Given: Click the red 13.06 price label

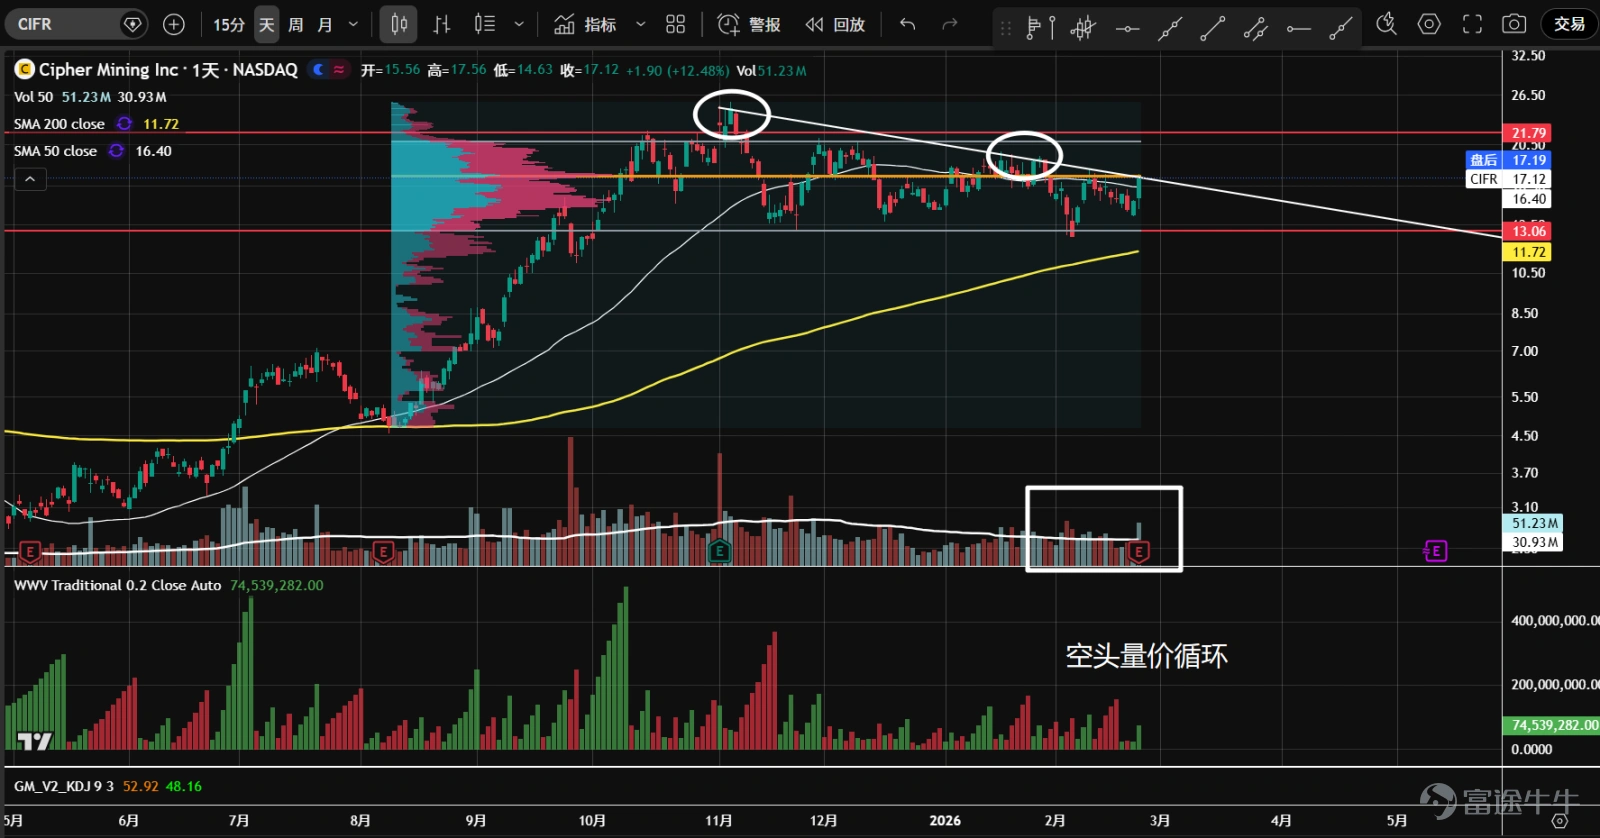Looking at the screenshot, I should [x=1528, y=231].
